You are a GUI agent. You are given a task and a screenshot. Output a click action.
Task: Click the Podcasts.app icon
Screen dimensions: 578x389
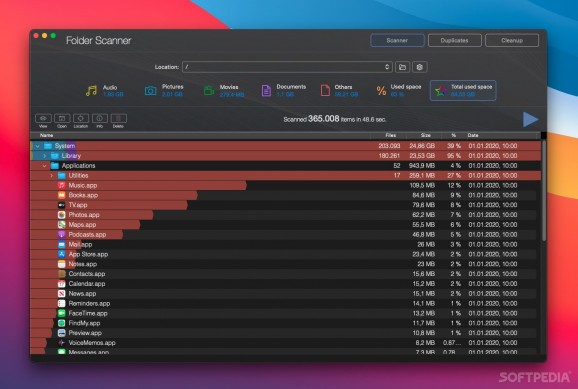click(x=62, y=235)
